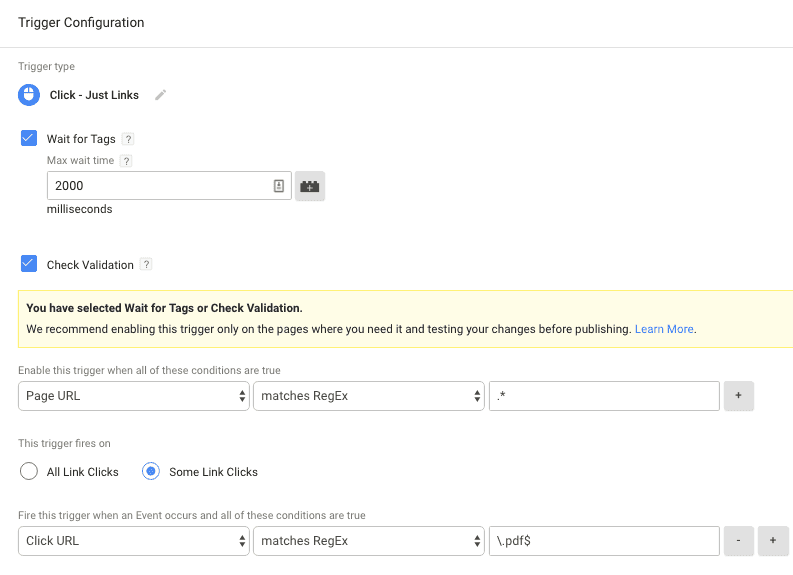The image size is (793, 575).
Task: Open the Check Validation help tooltip
Action: (146, 264)
